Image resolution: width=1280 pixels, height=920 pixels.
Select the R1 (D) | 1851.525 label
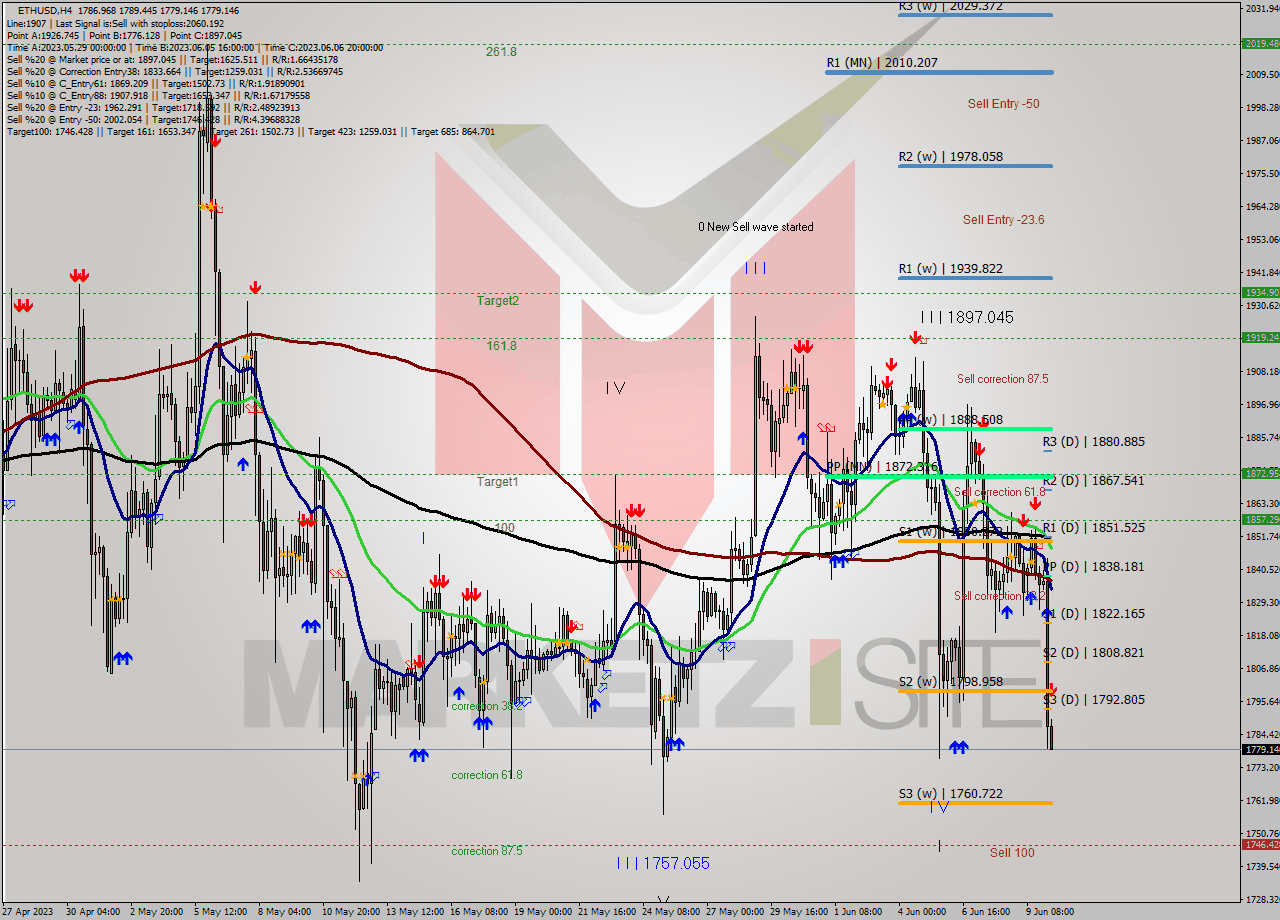(1094, 528)
